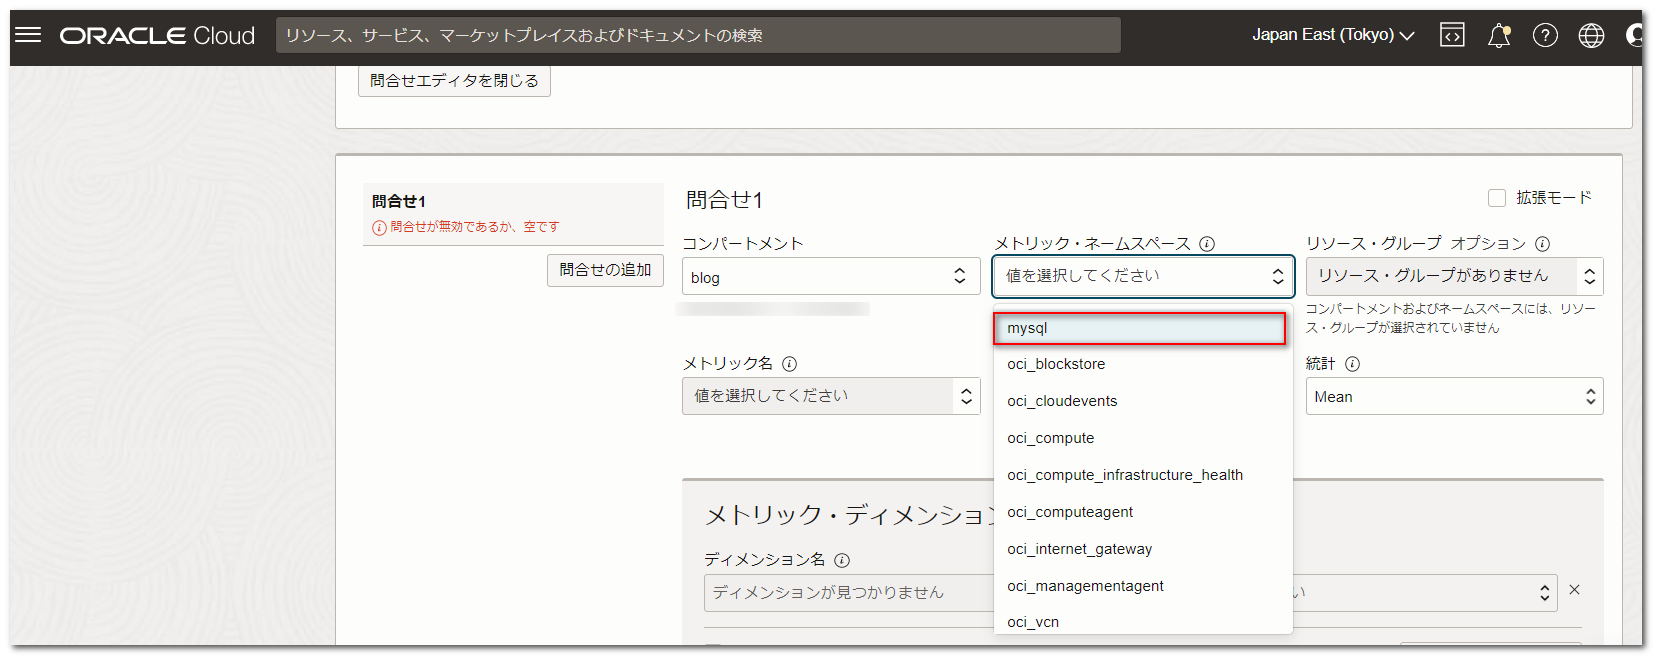
Task: Open the hamburger navigation menu
Action: pos(28,35)
